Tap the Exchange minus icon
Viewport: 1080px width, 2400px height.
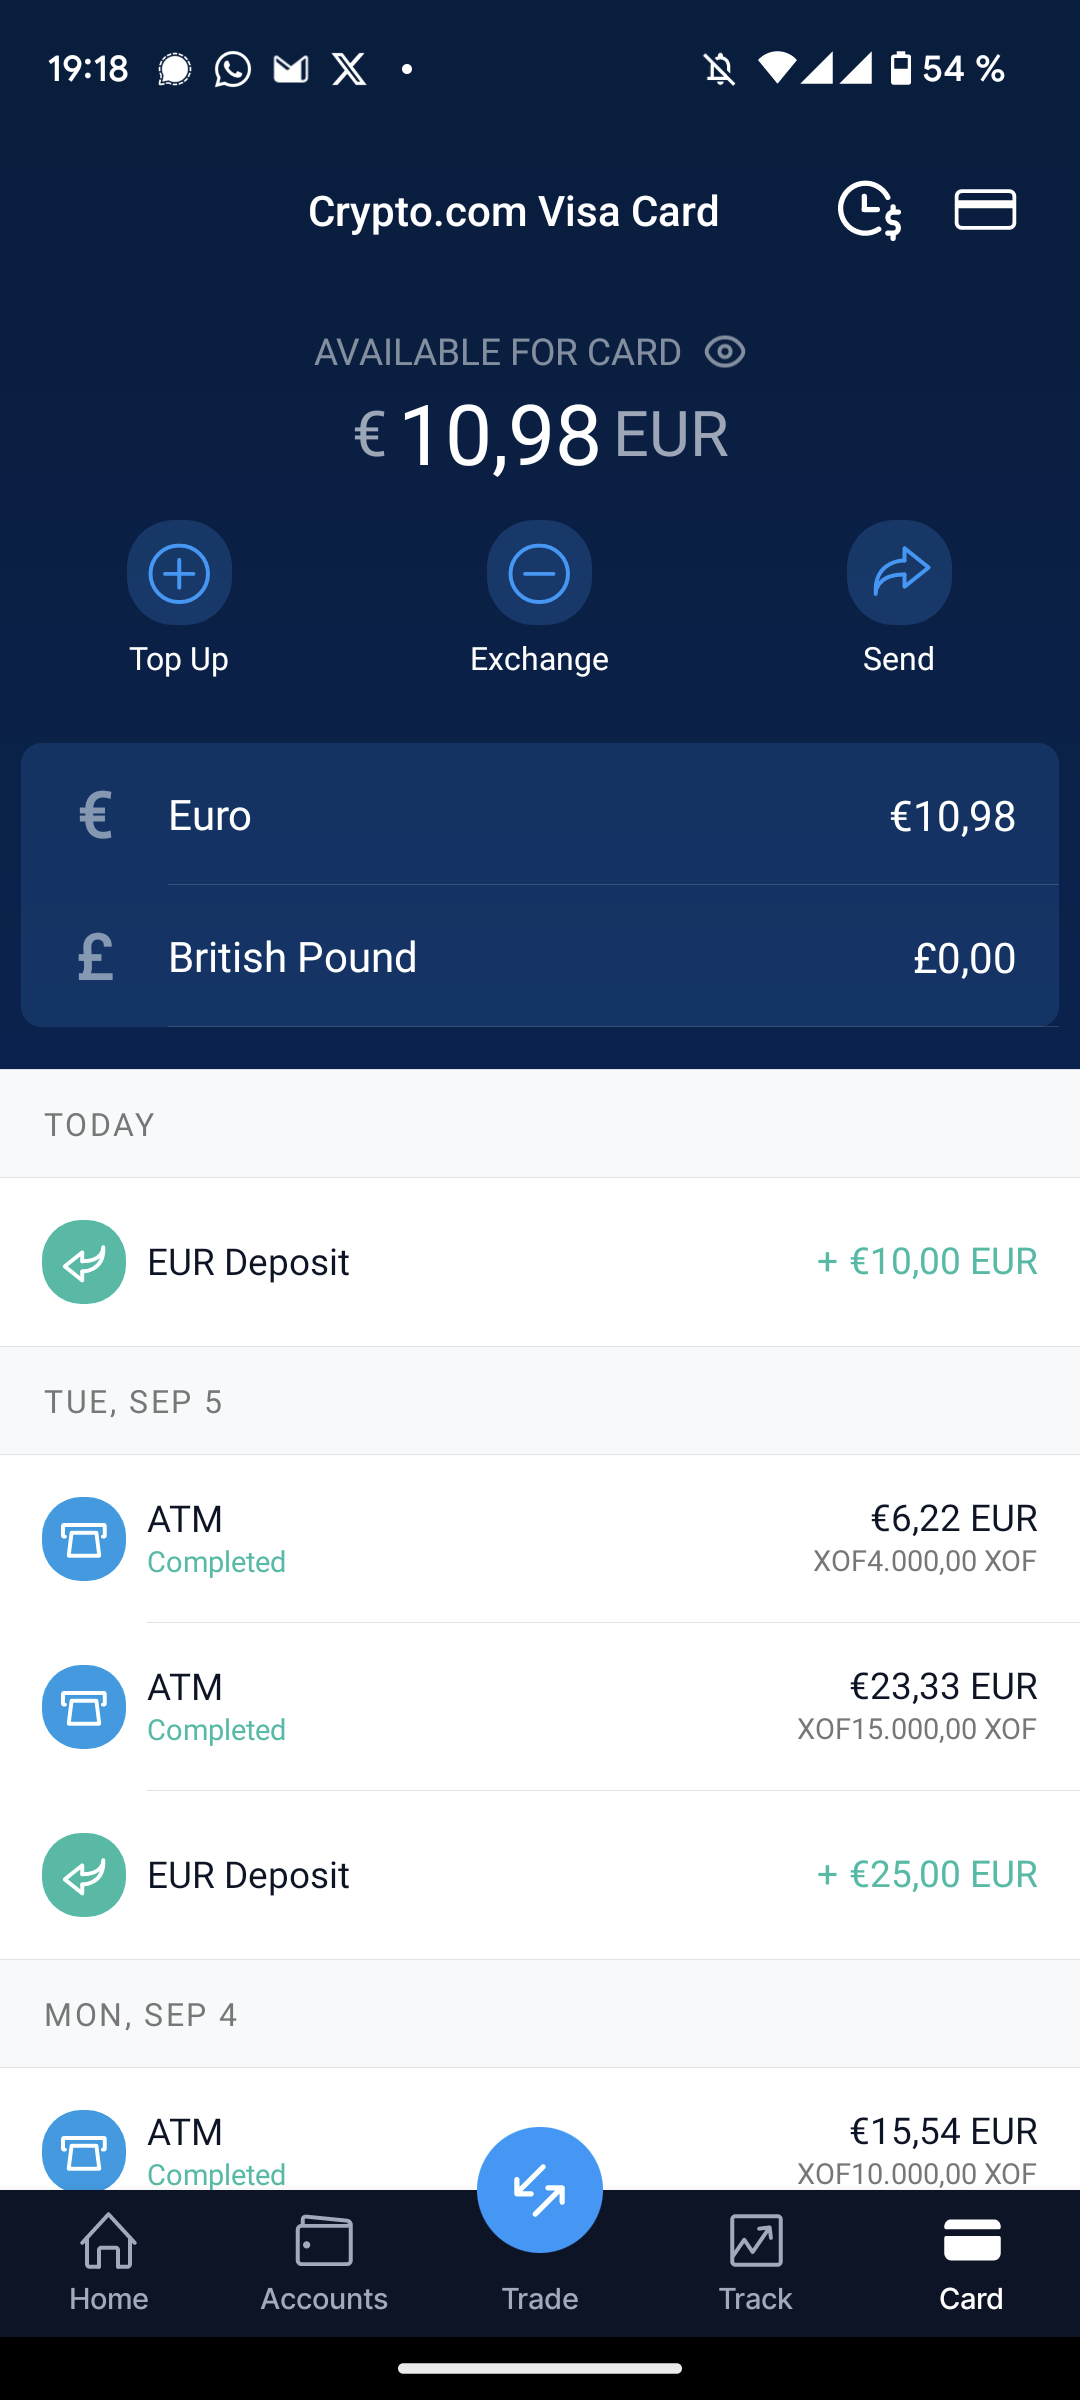tap(539, 573)
